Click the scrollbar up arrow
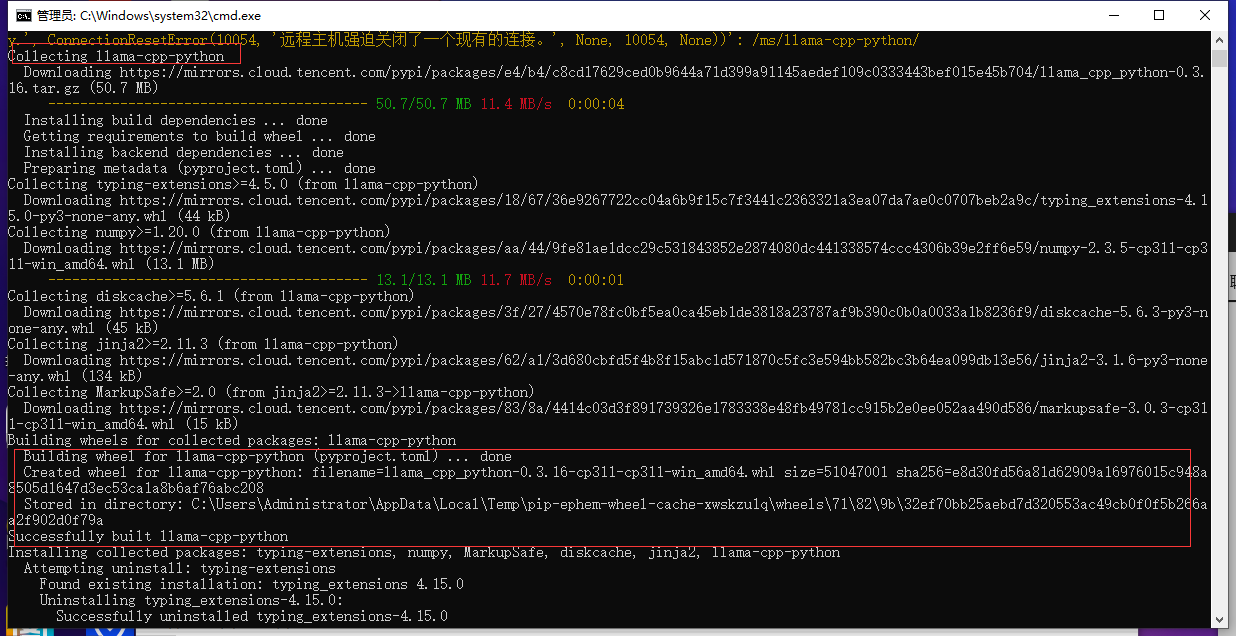The image size is (1236, 636). [x=1218, y=40]
